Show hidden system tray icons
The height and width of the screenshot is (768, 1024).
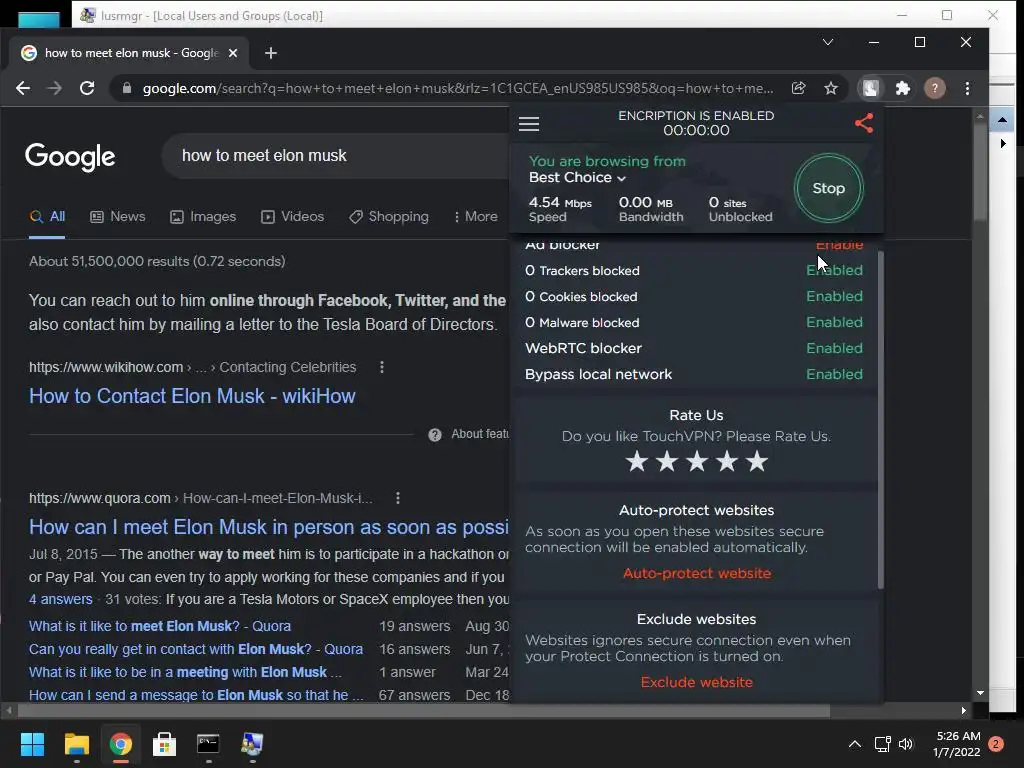click(854, 744)
